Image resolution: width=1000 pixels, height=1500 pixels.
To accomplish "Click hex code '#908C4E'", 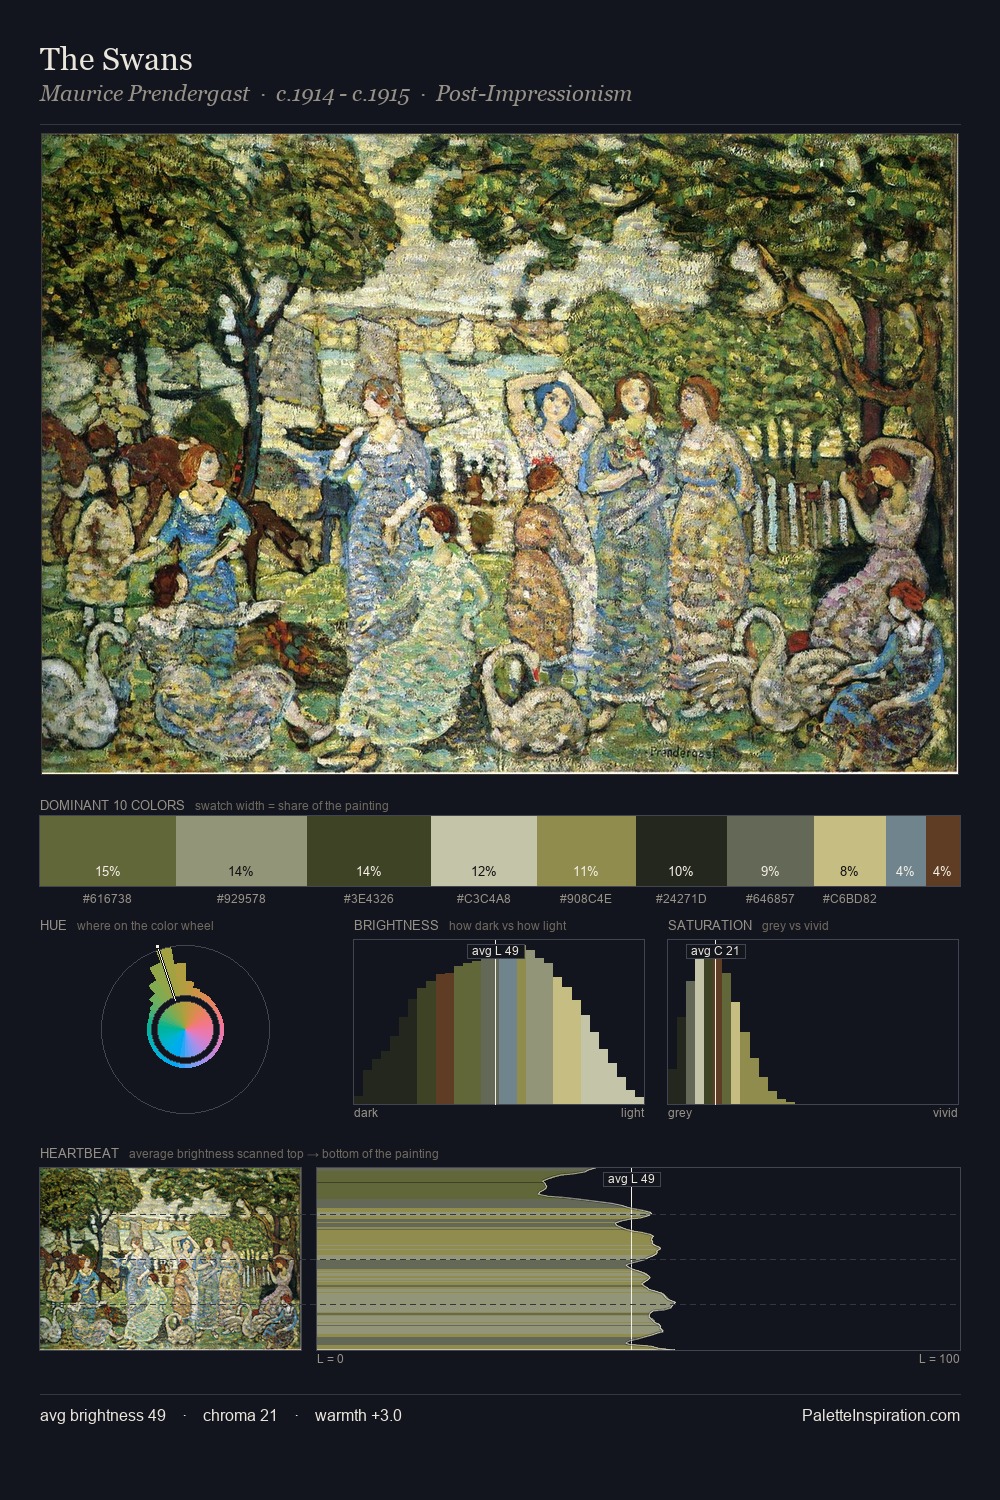I will pos(586,899).
